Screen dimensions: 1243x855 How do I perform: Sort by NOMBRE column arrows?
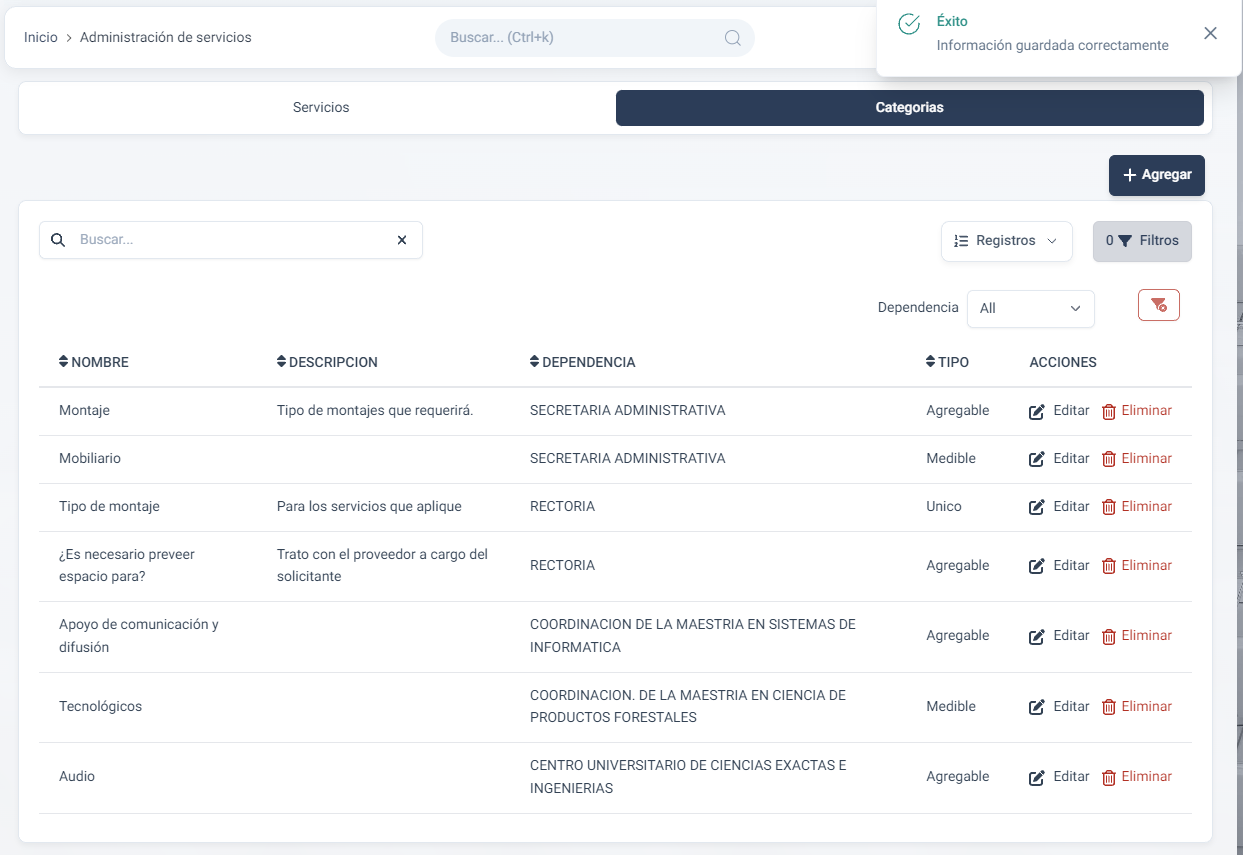64,362
